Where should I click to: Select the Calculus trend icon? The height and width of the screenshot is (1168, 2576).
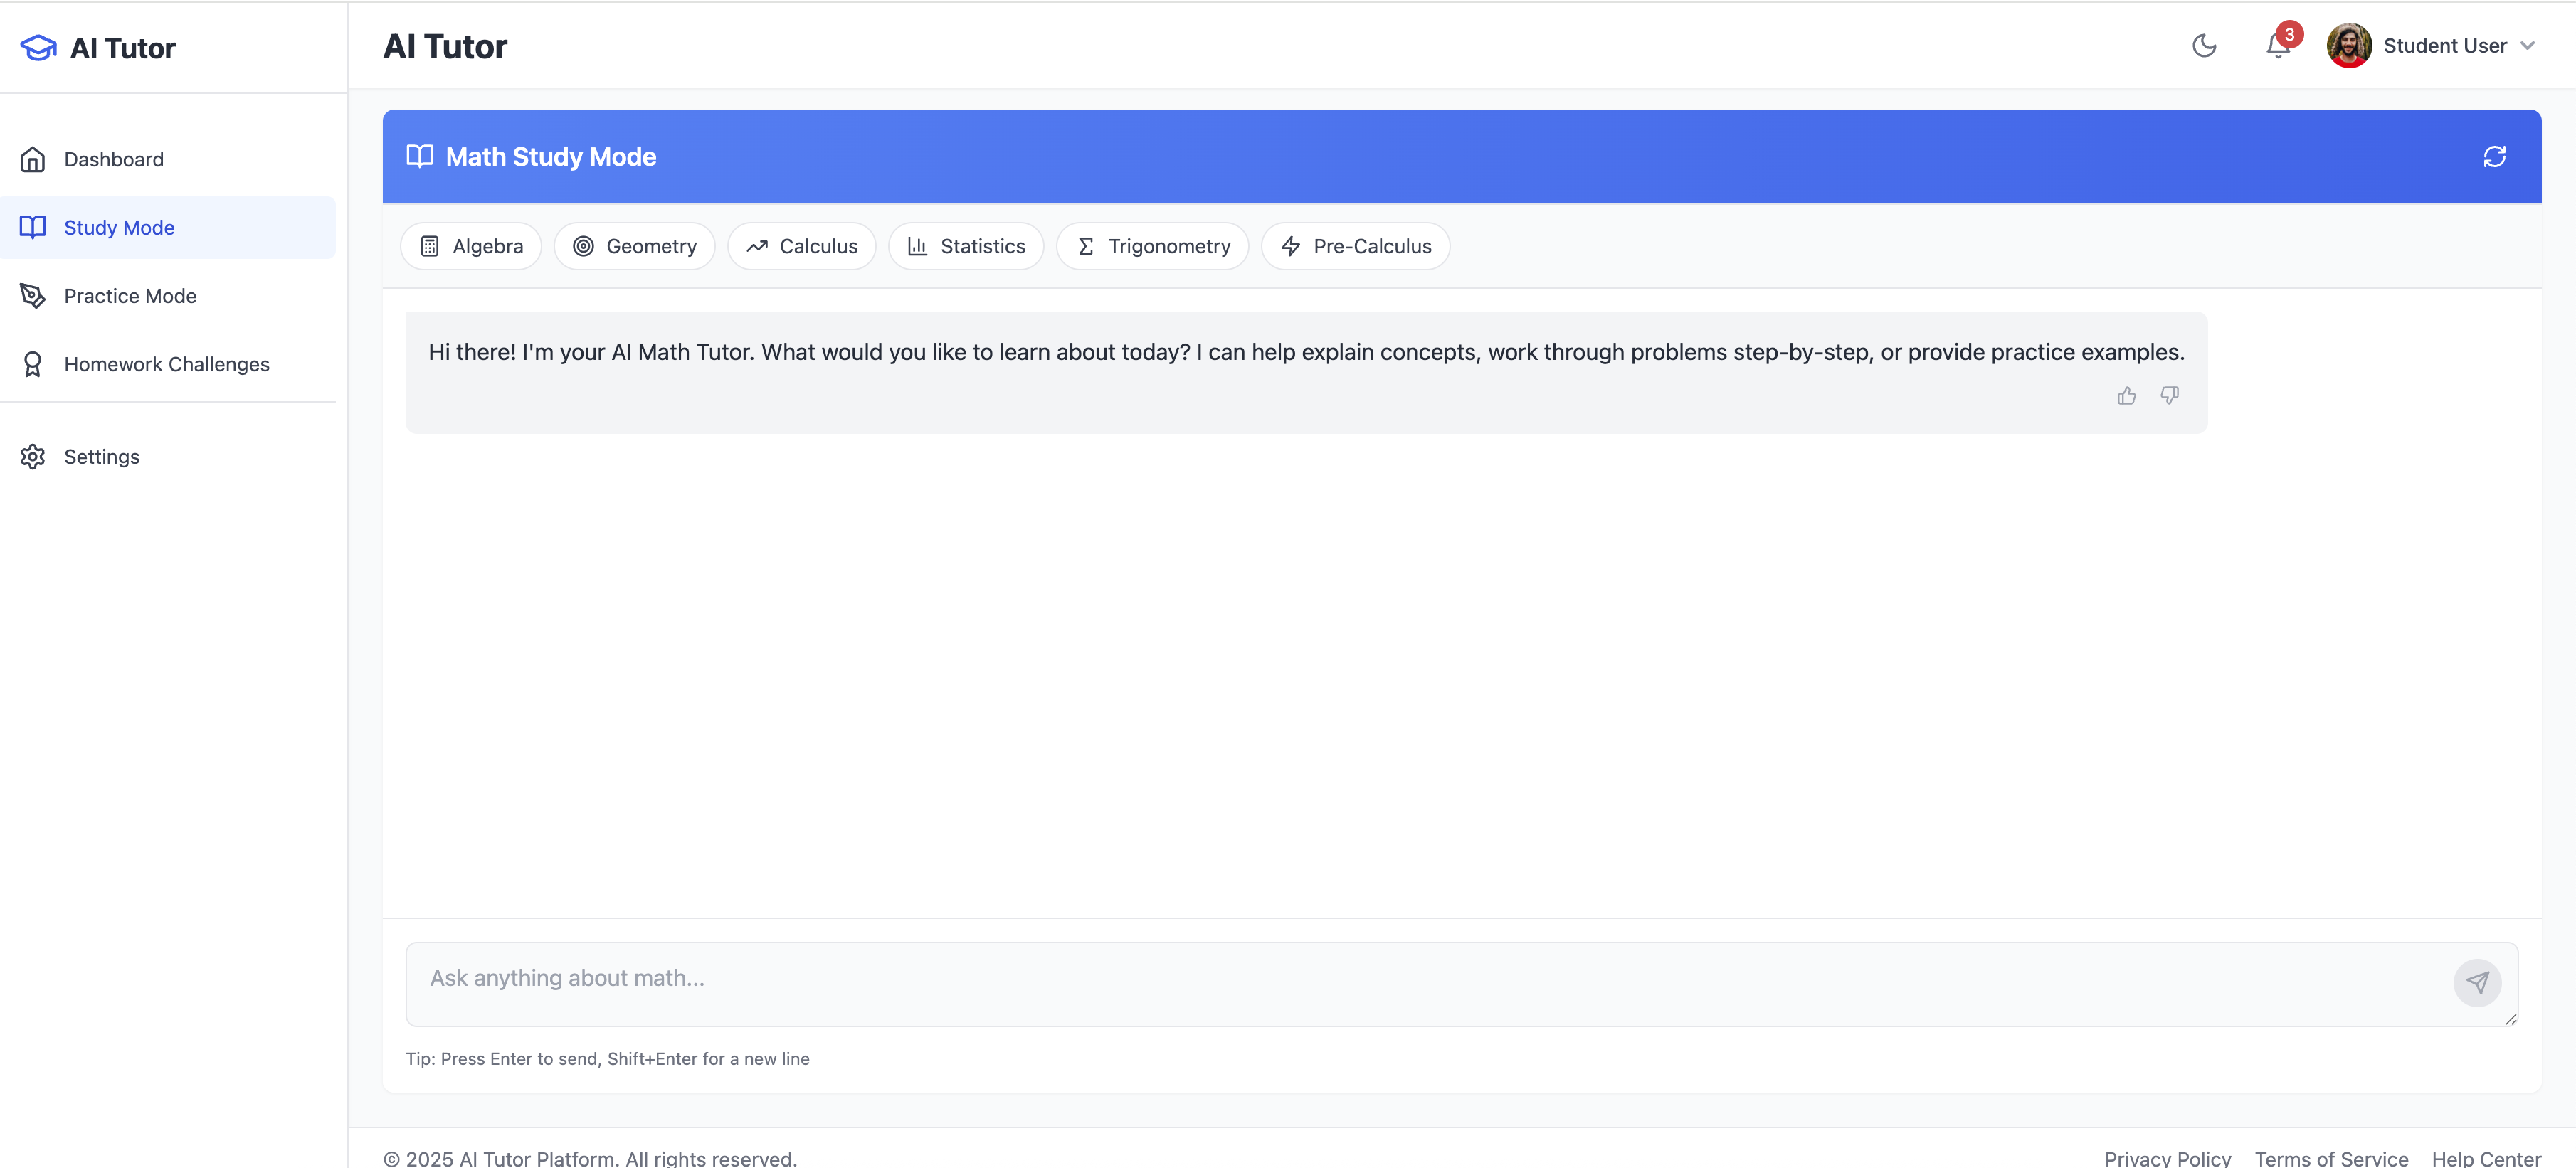coord(758,246)
